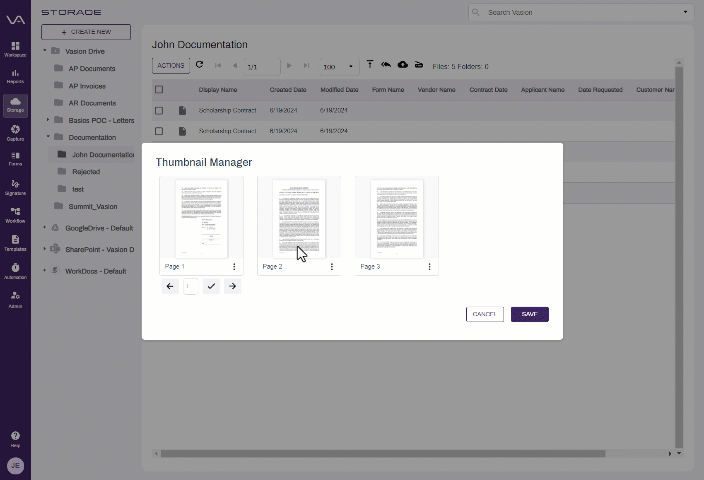Sort by Modified Date column header
This screenshot has width=704, height=480.
pyautogui.click(x=339, y=90)
